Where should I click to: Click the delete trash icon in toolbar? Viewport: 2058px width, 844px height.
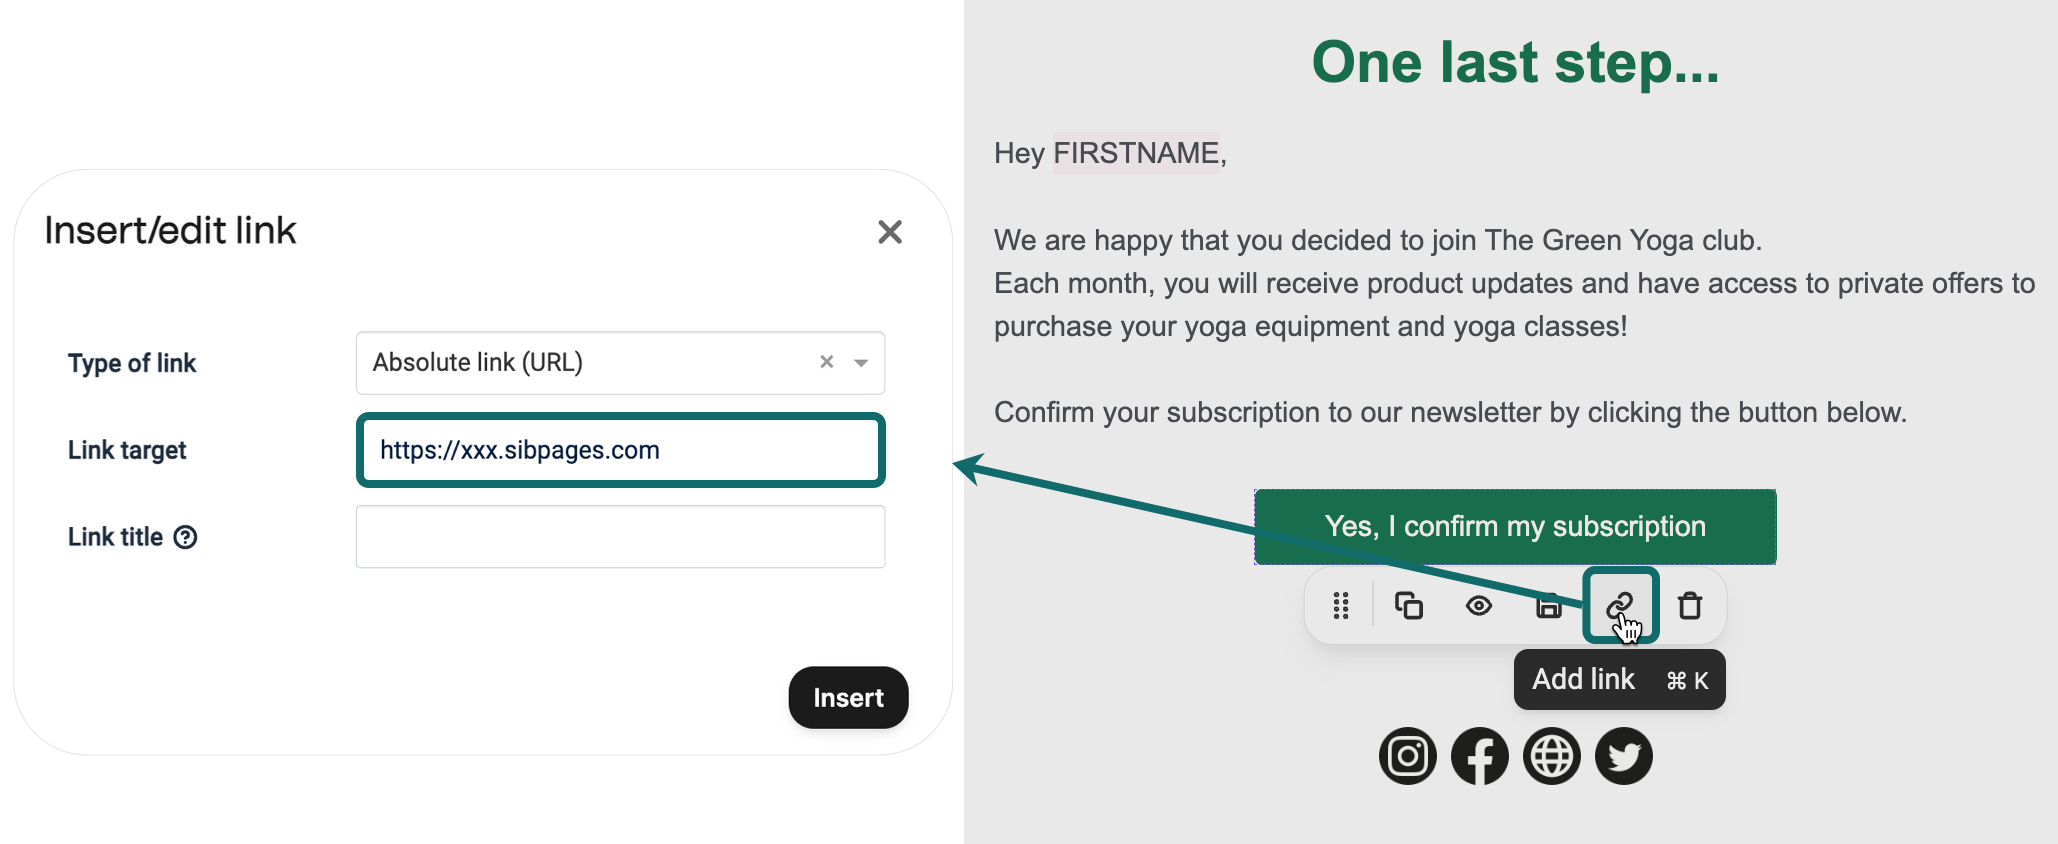1690,606
